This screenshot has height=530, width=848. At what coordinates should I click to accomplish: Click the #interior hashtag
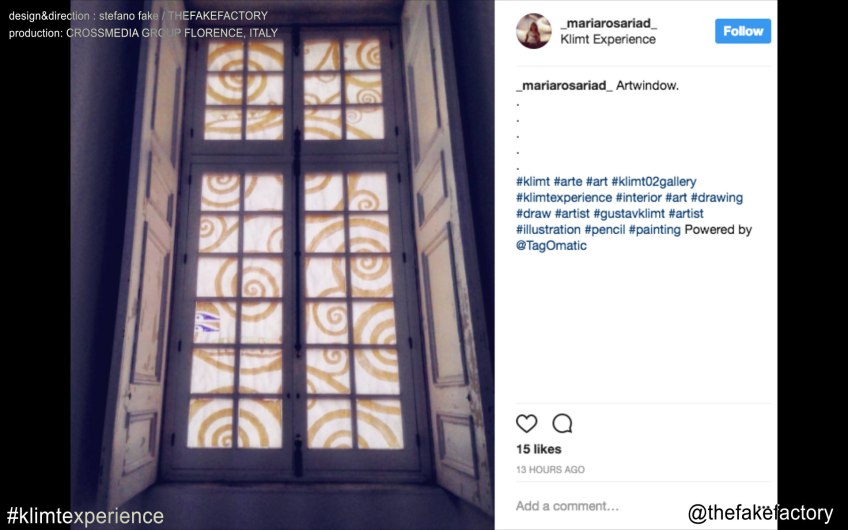point(638,198)
